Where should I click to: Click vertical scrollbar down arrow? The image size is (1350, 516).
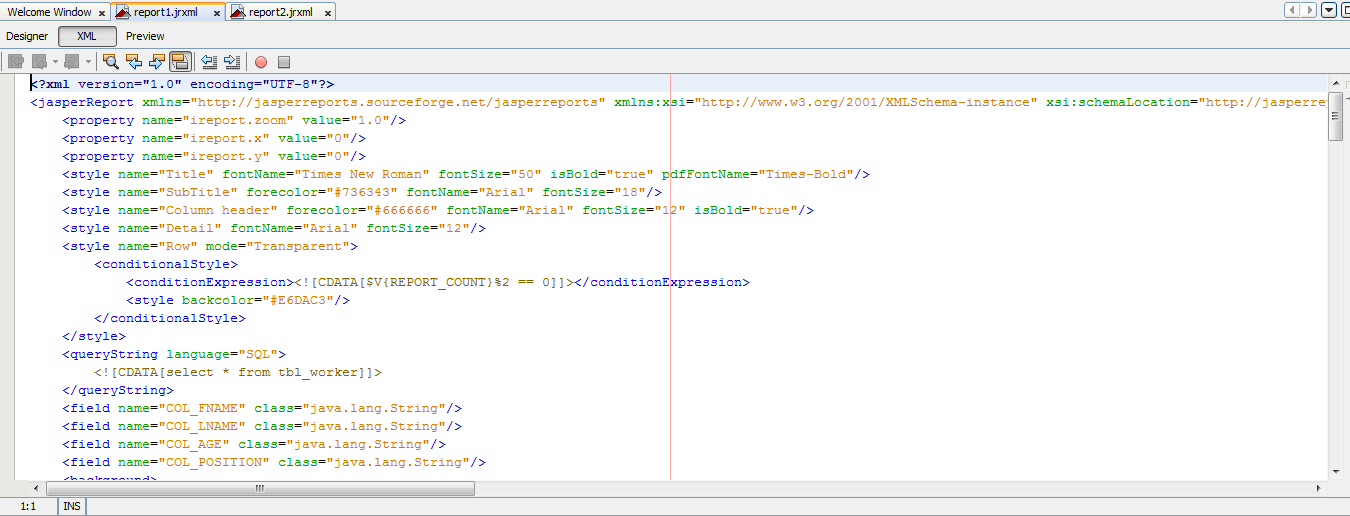point(1335,471)
